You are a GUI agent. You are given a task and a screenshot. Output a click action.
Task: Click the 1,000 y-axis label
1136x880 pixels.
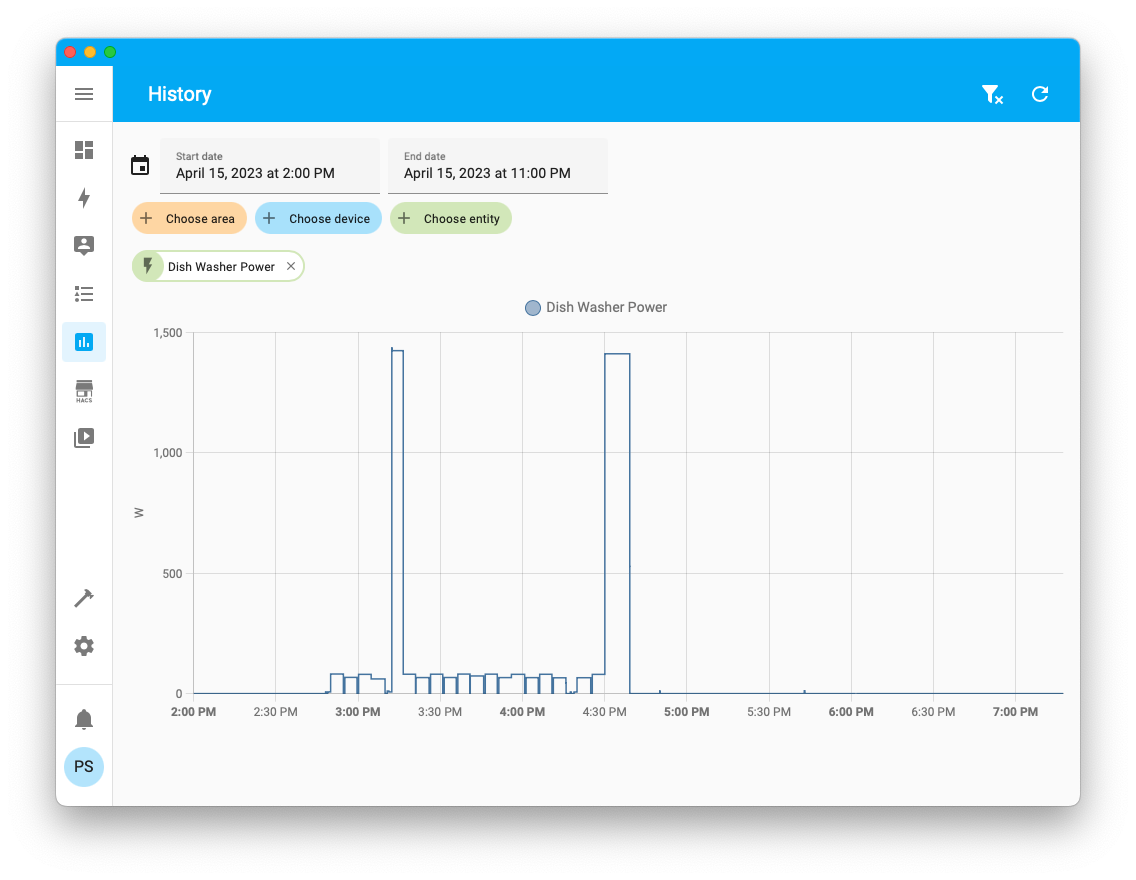click(168, 453)
